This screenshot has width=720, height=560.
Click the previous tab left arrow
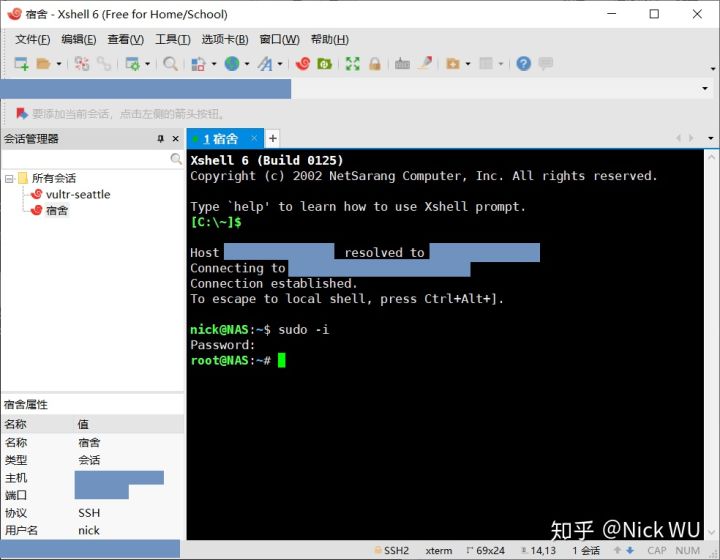[678, 138]
